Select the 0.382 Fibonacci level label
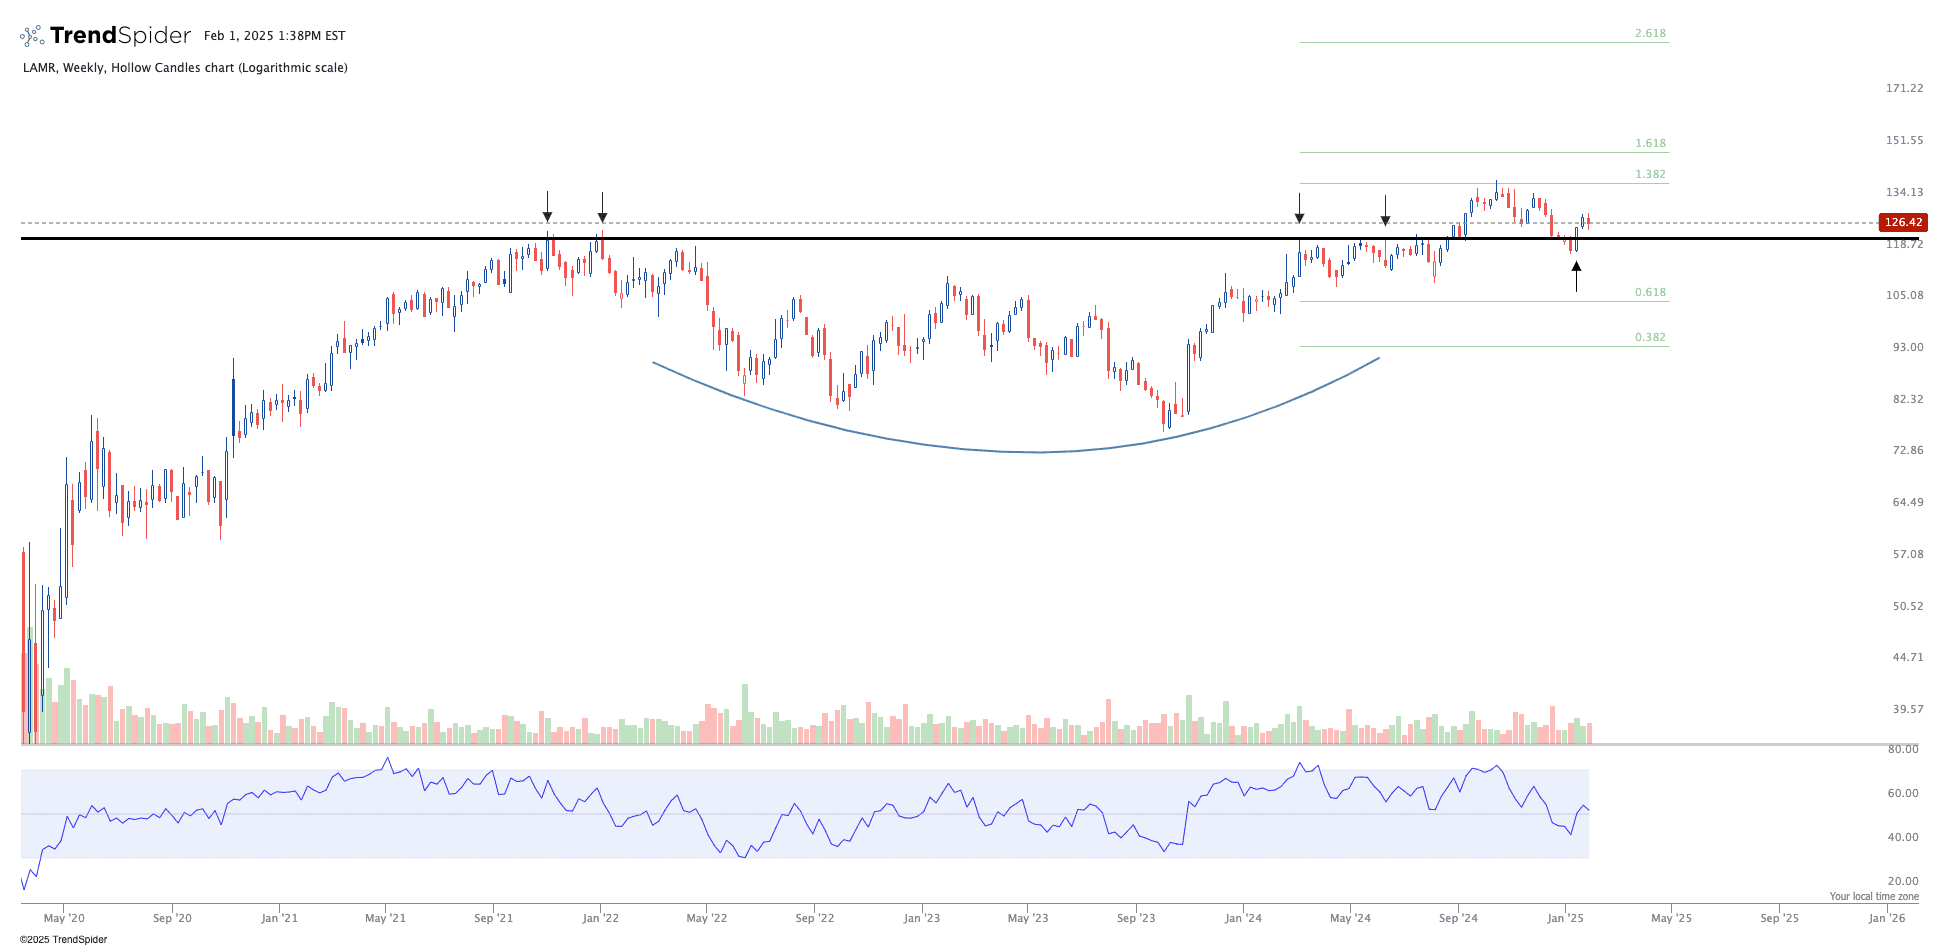This screenshot has width=1949, height=949. tap(1650, 338)
